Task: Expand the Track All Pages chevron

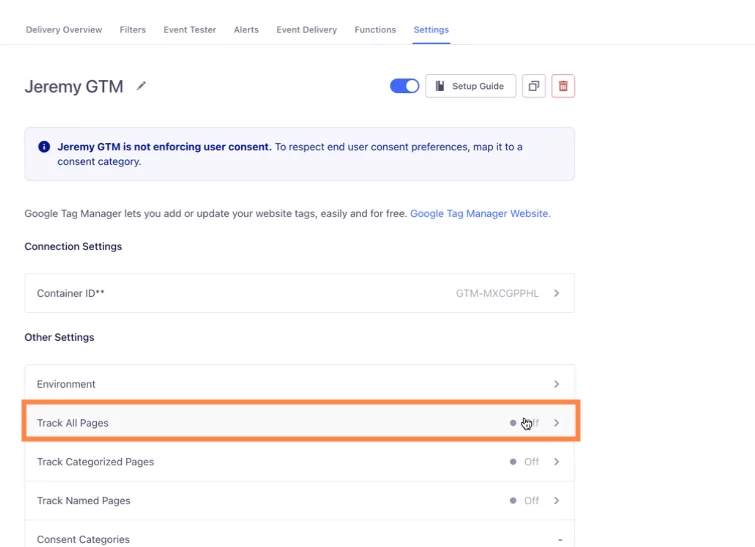Action: [556, 423]
